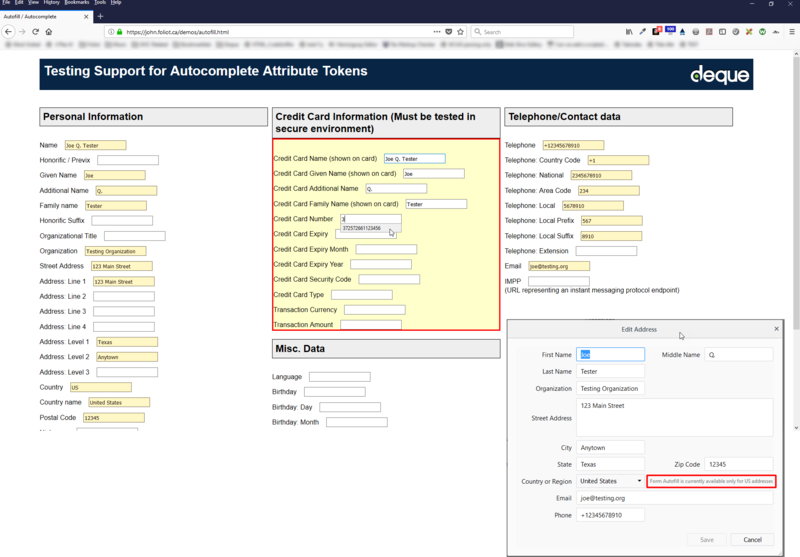This screenshot has width=800, height=557.
Task: Open the Library icon in the toolbar
Action: tap(629, 32)
